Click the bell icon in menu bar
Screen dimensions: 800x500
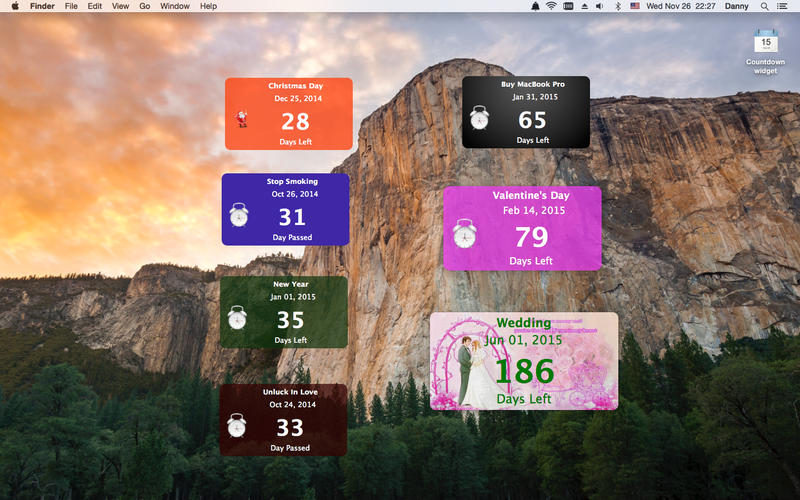pyautogui.click(x=534, y=6)
